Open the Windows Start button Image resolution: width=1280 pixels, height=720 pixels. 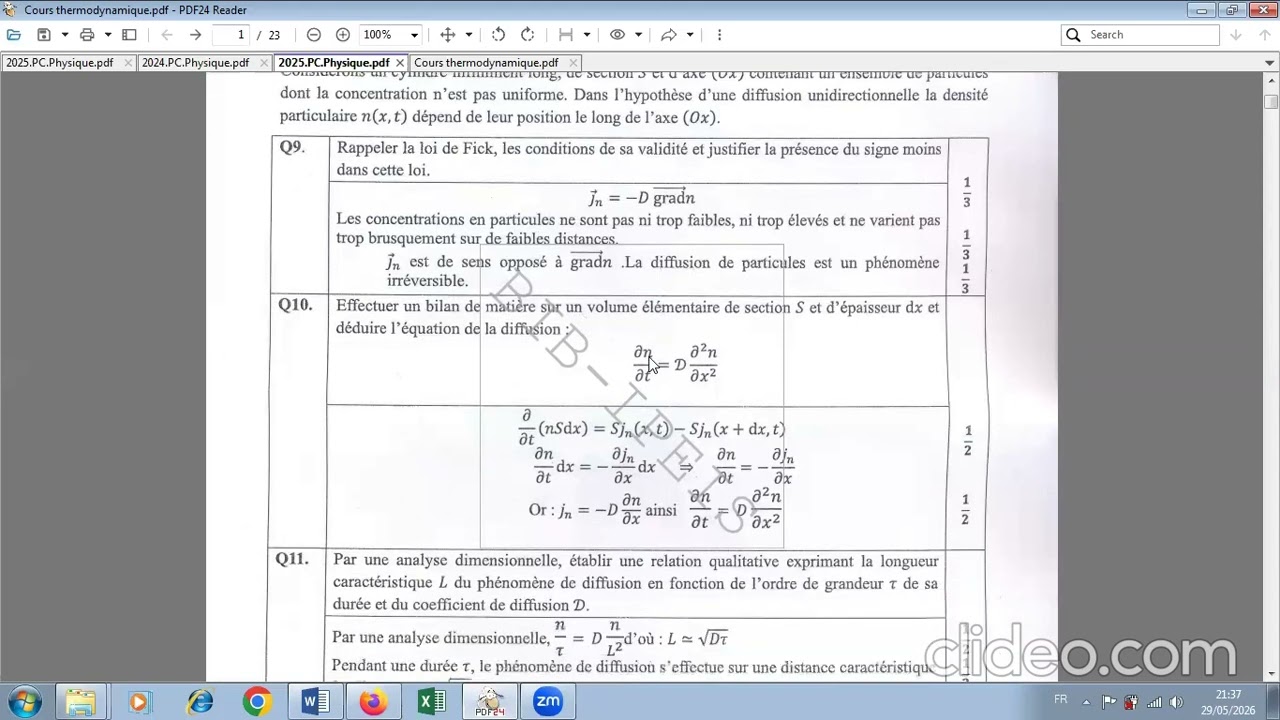tap(24, 701)
